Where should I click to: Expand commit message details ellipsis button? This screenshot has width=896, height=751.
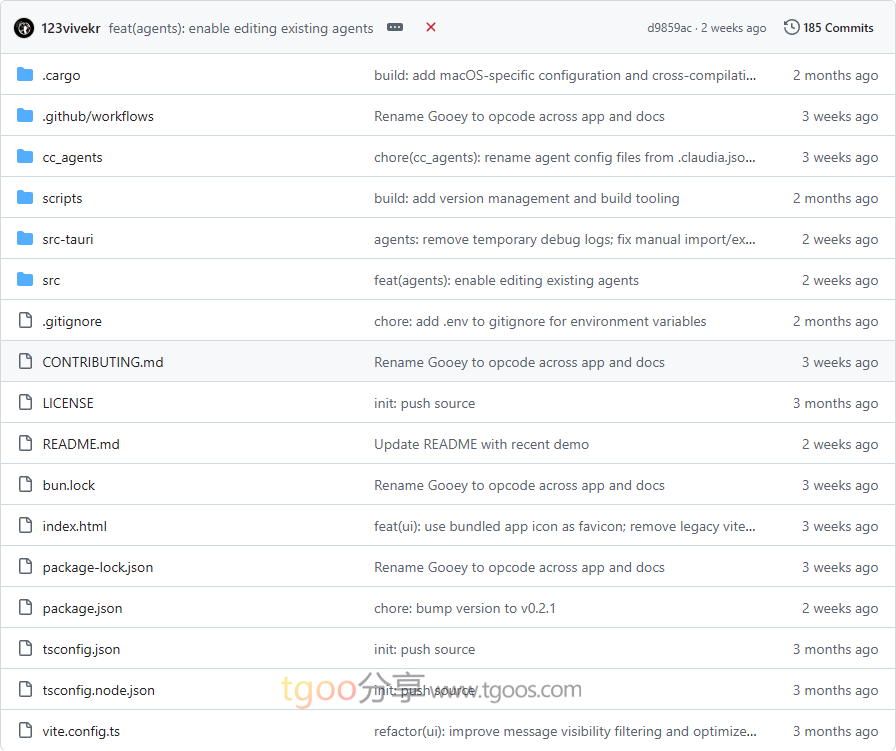pyautogui.click(x=395, y=28)
